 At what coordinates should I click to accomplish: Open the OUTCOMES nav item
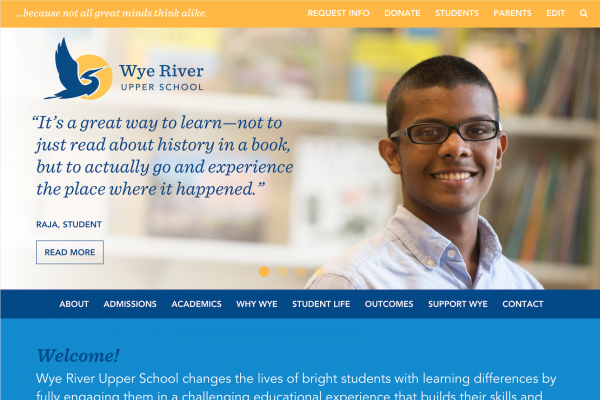(389, 304)
